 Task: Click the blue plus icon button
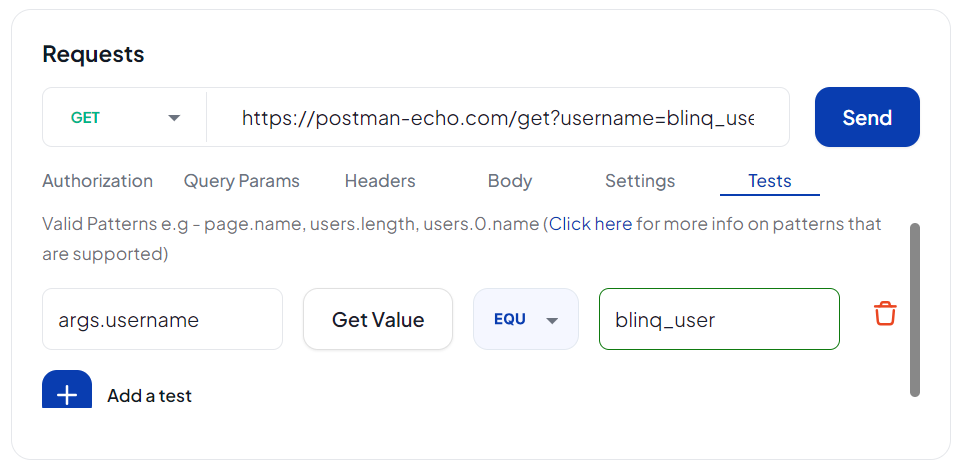pyautogui.click(x=67, y=393)
